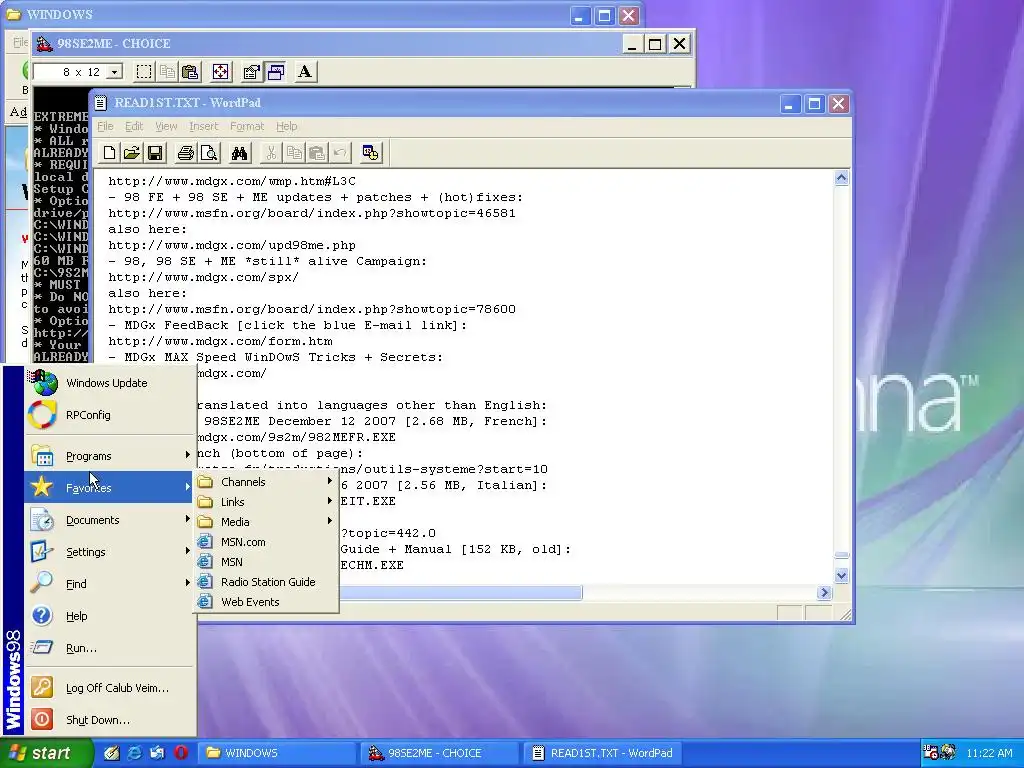Click Copy icon in CHOICE window toolbar
The width and height of the screenshot is (1024, 768).
point(167,72)
